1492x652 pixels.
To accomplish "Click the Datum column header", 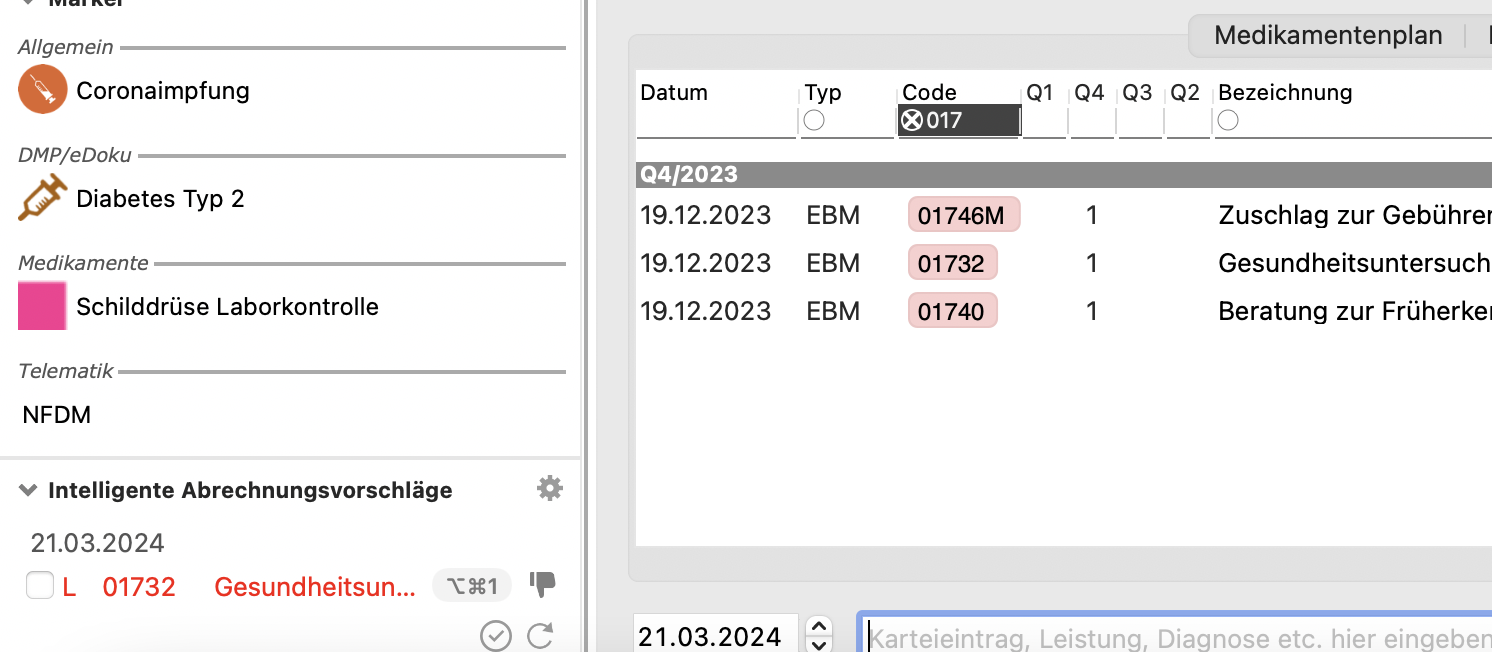I will (x=674, y=93).
